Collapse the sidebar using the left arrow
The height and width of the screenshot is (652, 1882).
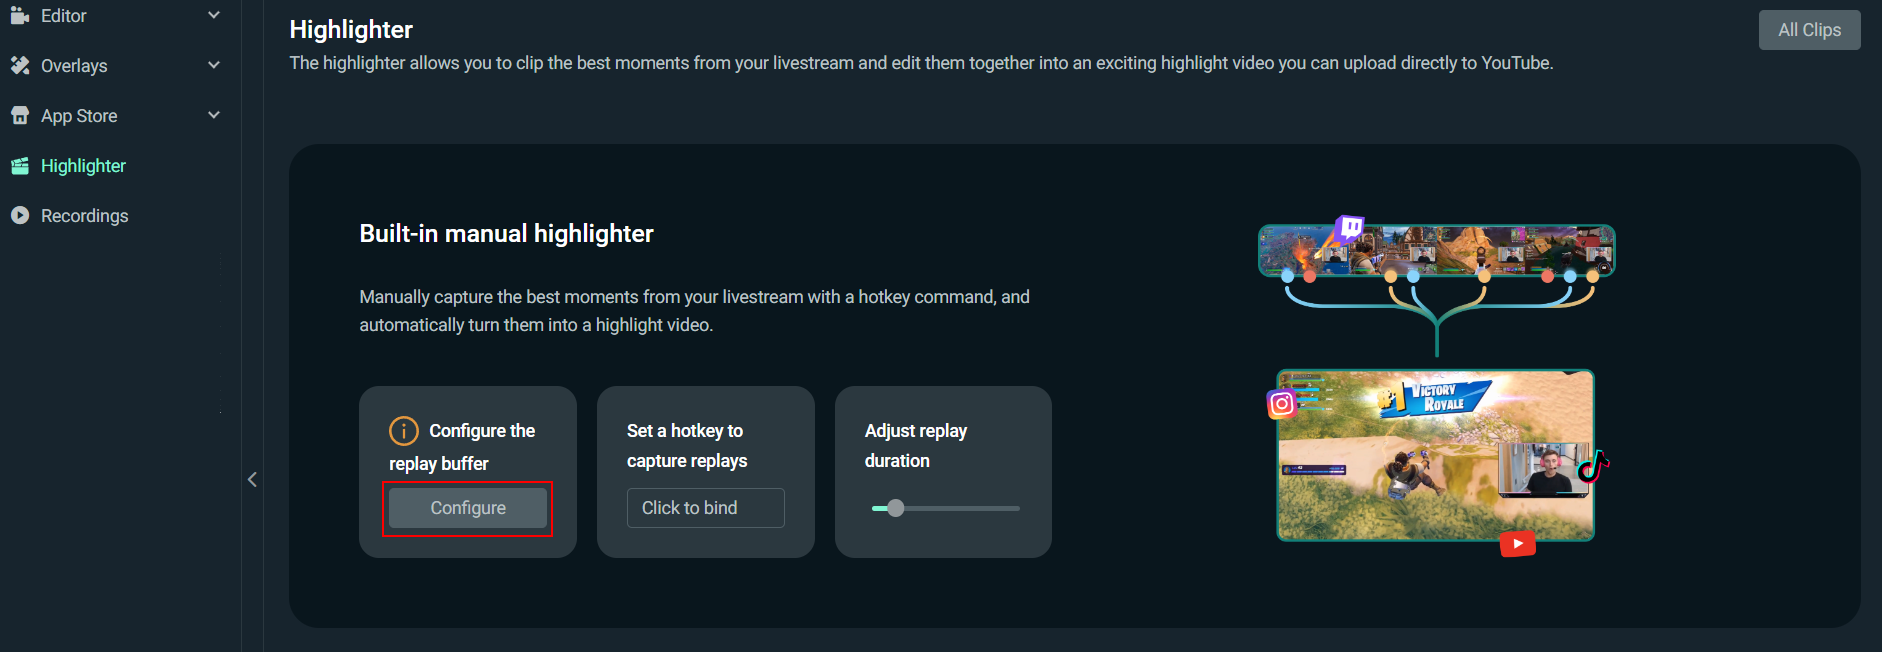pyautogui.click(x=252, y=479)
